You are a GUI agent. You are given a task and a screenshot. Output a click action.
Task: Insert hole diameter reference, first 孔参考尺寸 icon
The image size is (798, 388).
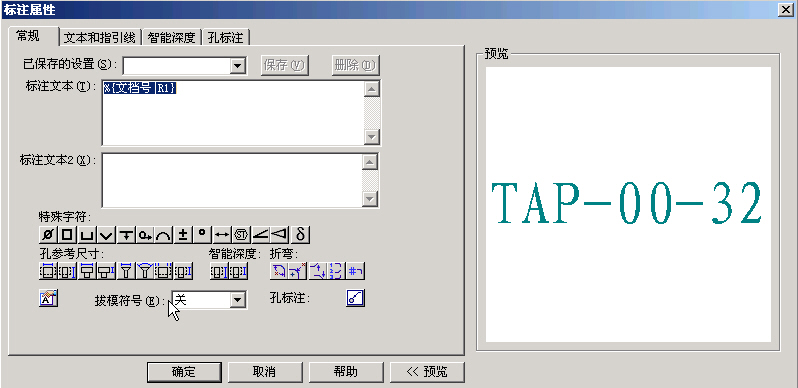click(48, 271)
